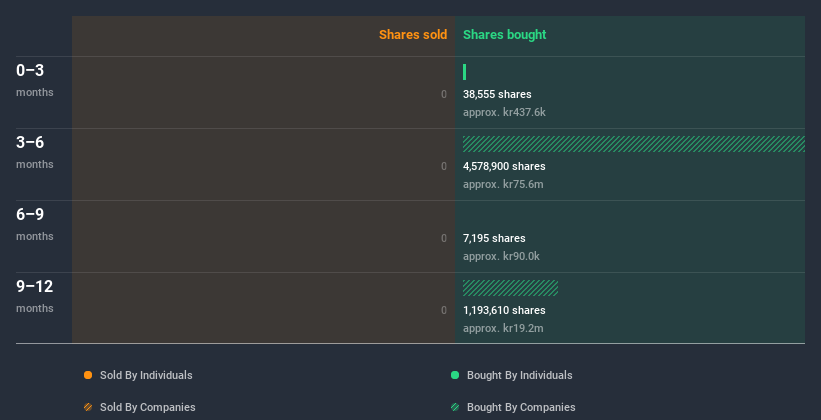Click the zero sold value in 0–3 months row

[x=444, y=94]
